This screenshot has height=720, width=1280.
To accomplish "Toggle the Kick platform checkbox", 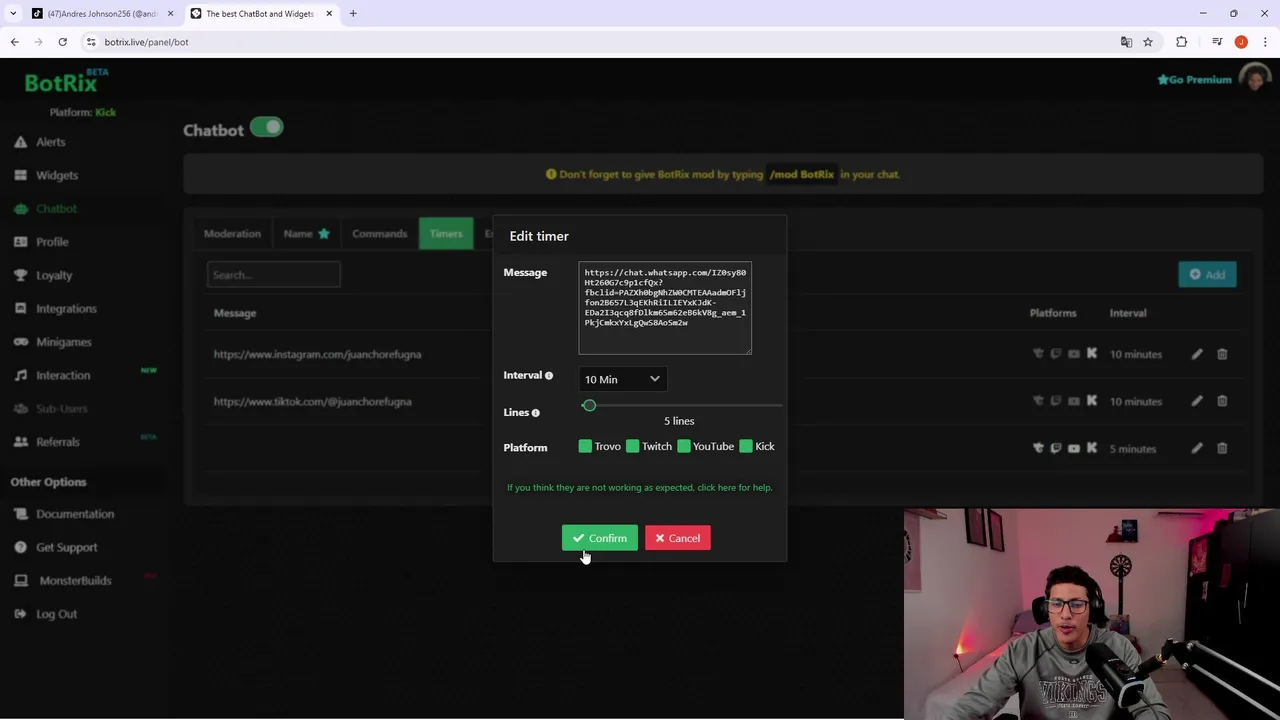I will tap(746, 446).
